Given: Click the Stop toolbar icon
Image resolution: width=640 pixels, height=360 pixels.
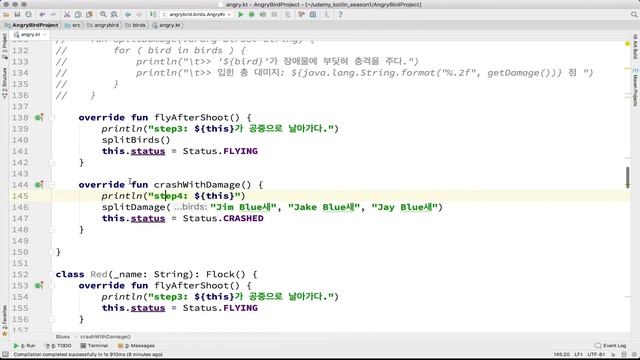Looking at the screenshot, I should (274, 14).
